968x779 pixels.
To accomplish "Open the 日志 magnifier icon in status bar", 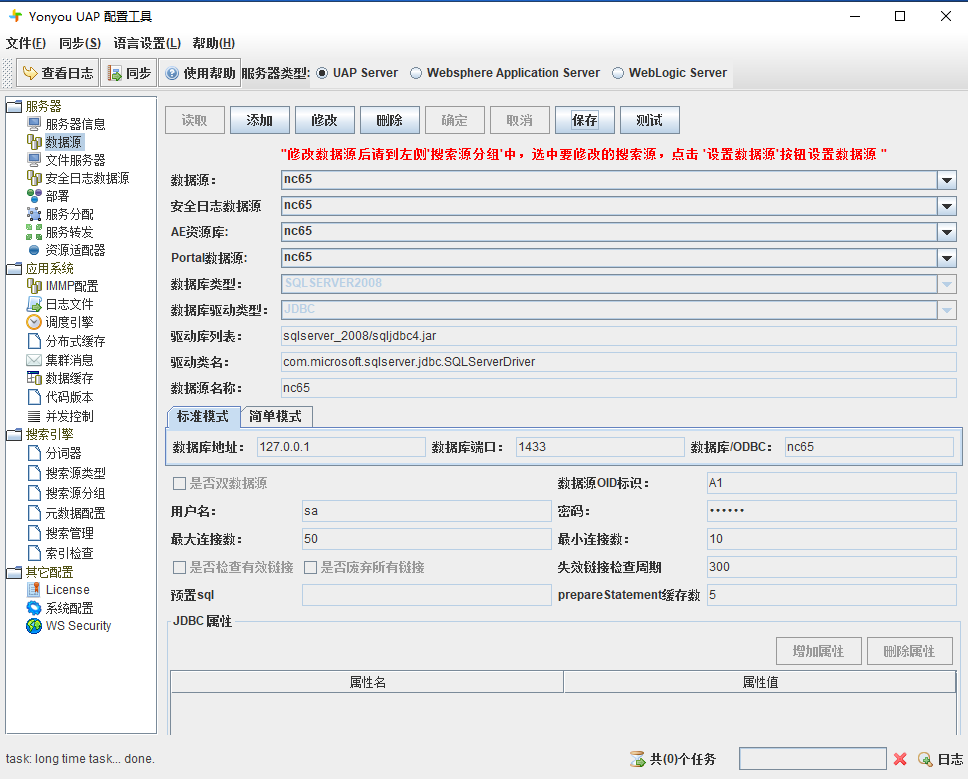I will coord(925,759).
